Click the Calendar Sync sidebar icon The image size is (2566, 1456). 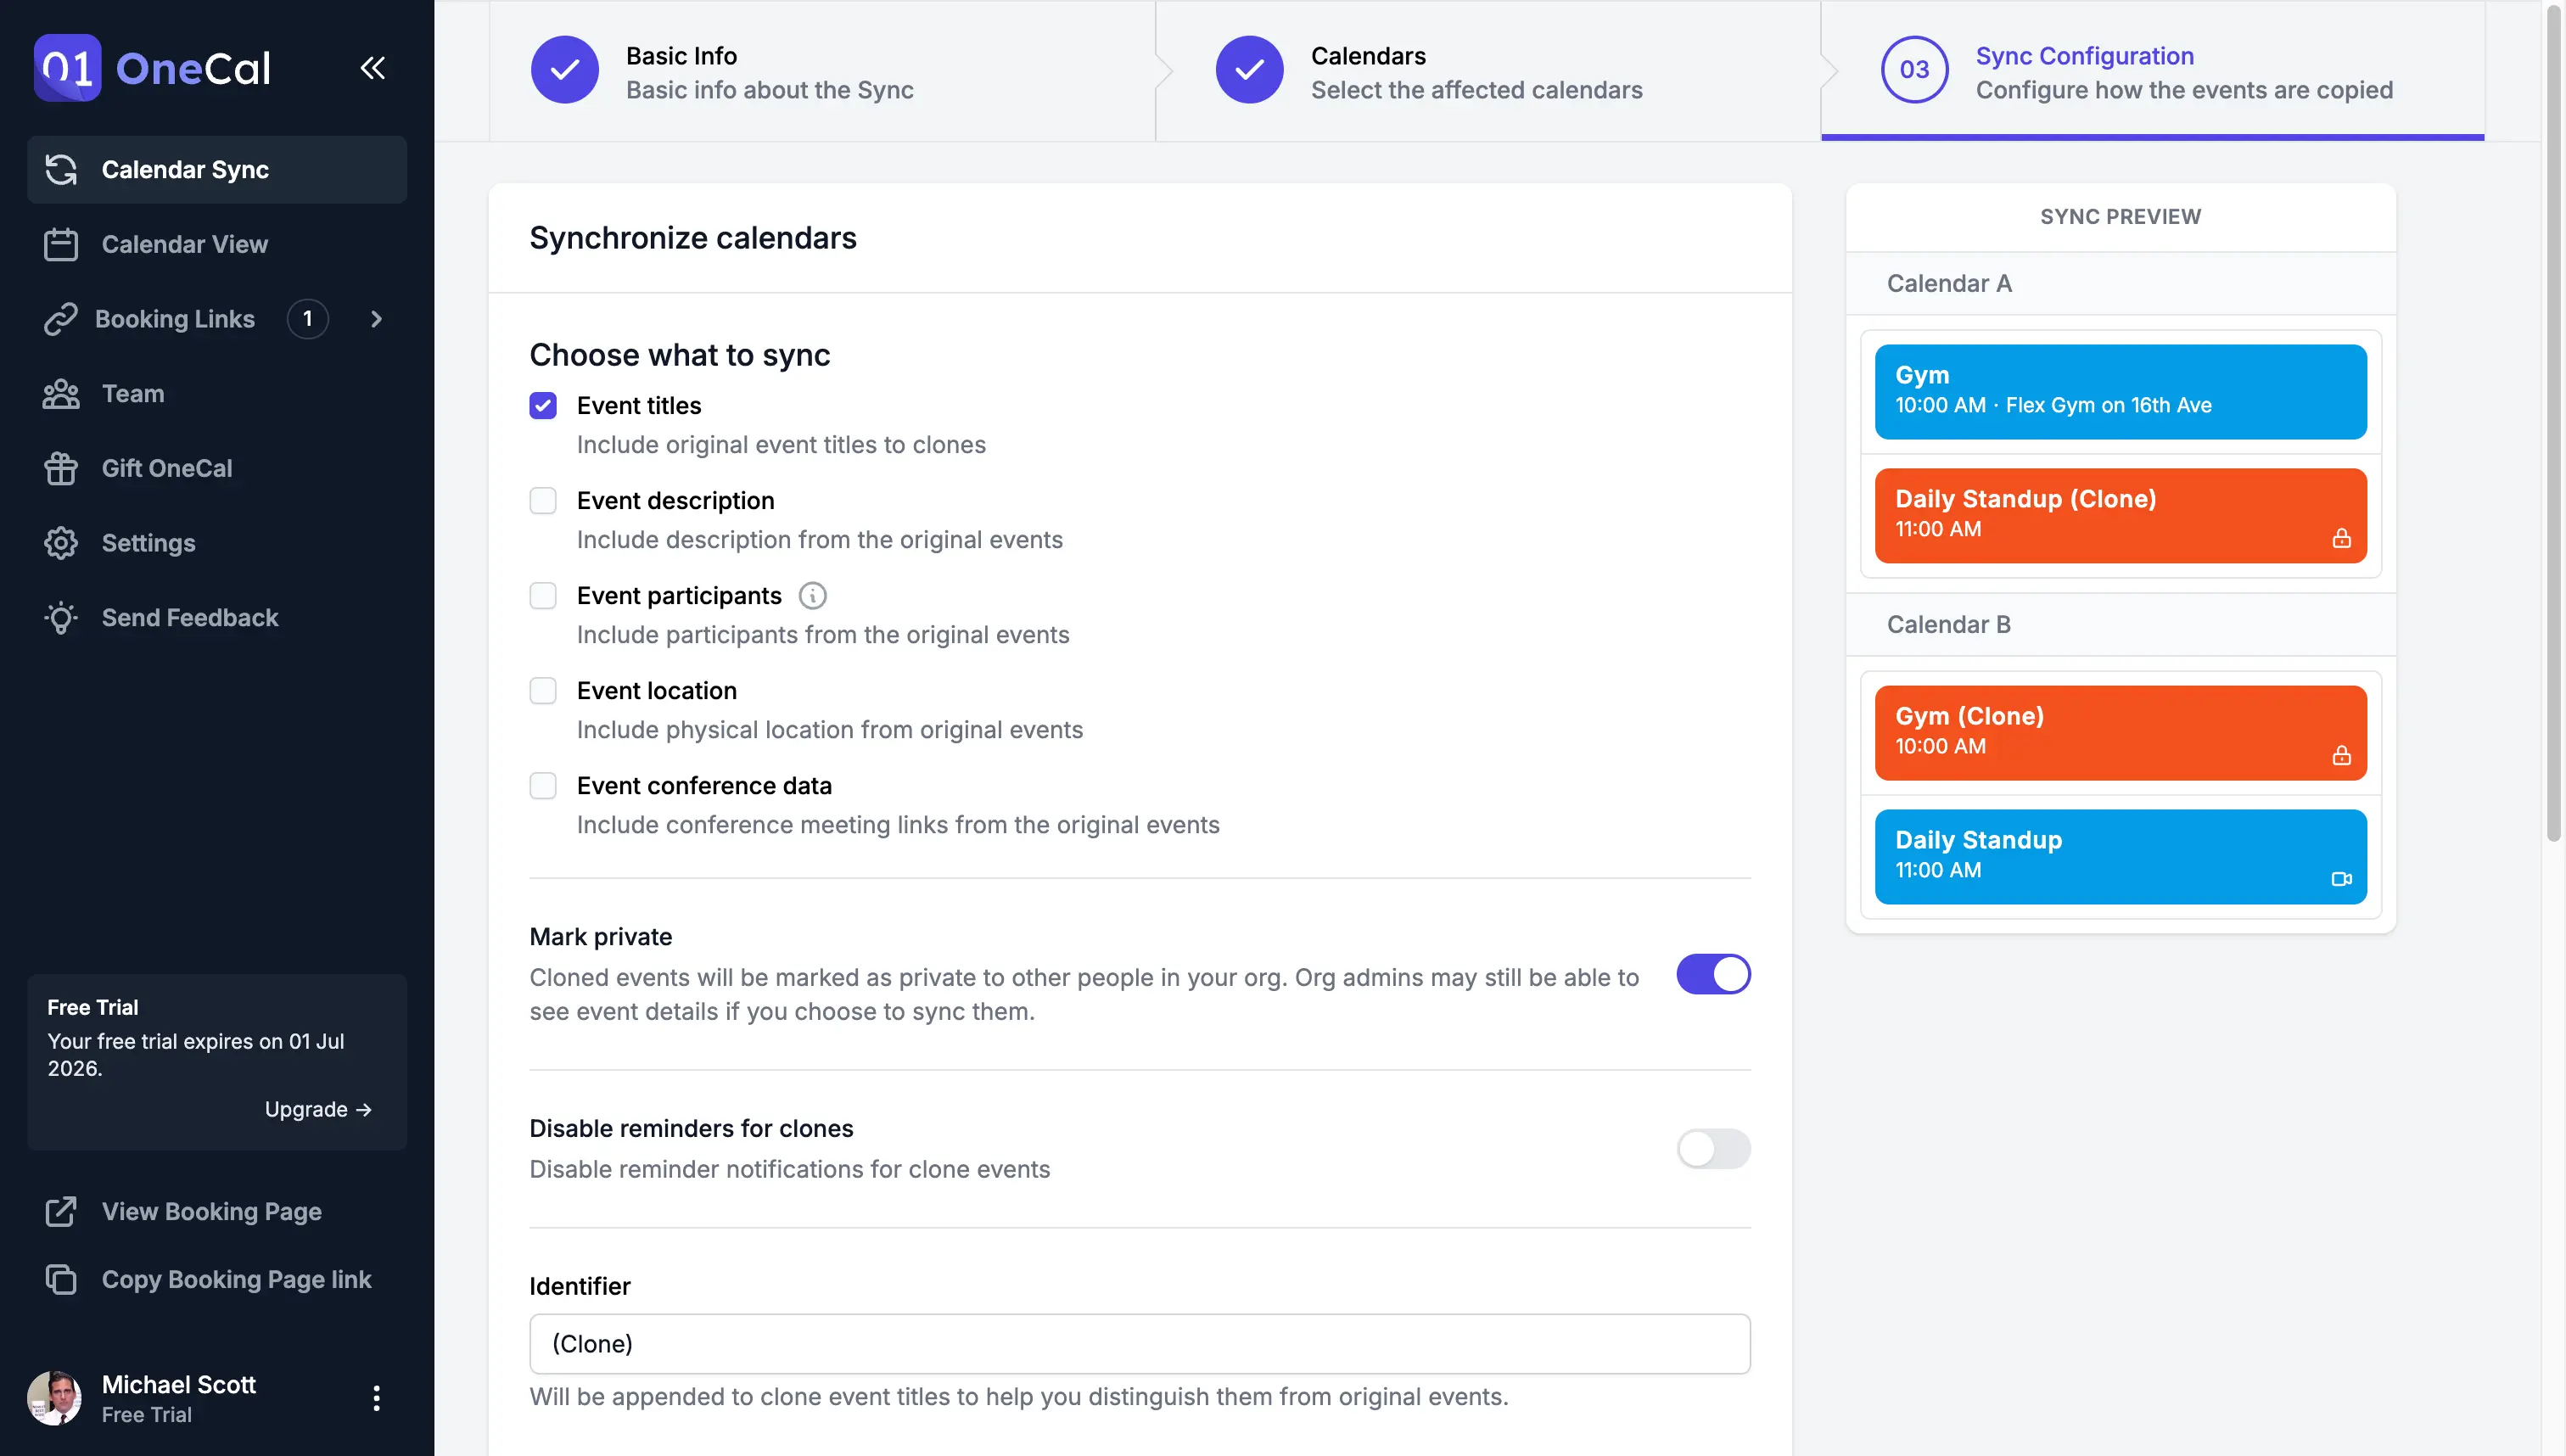(x=62, y=167)
